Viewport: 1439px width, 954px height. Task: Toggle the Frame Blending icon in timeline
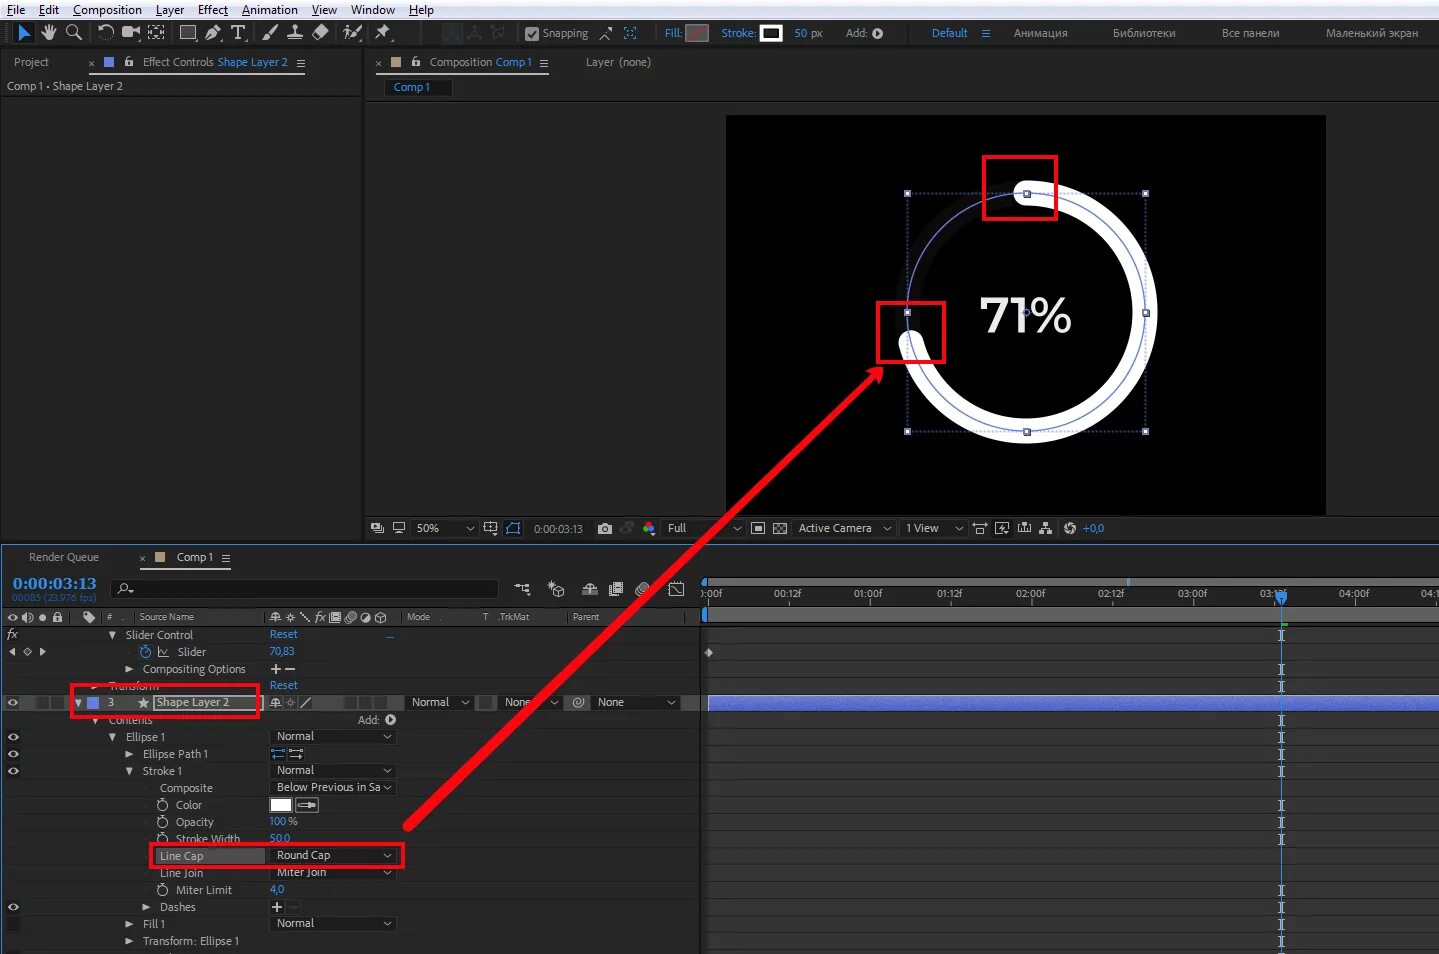click(x=616, y=590)
